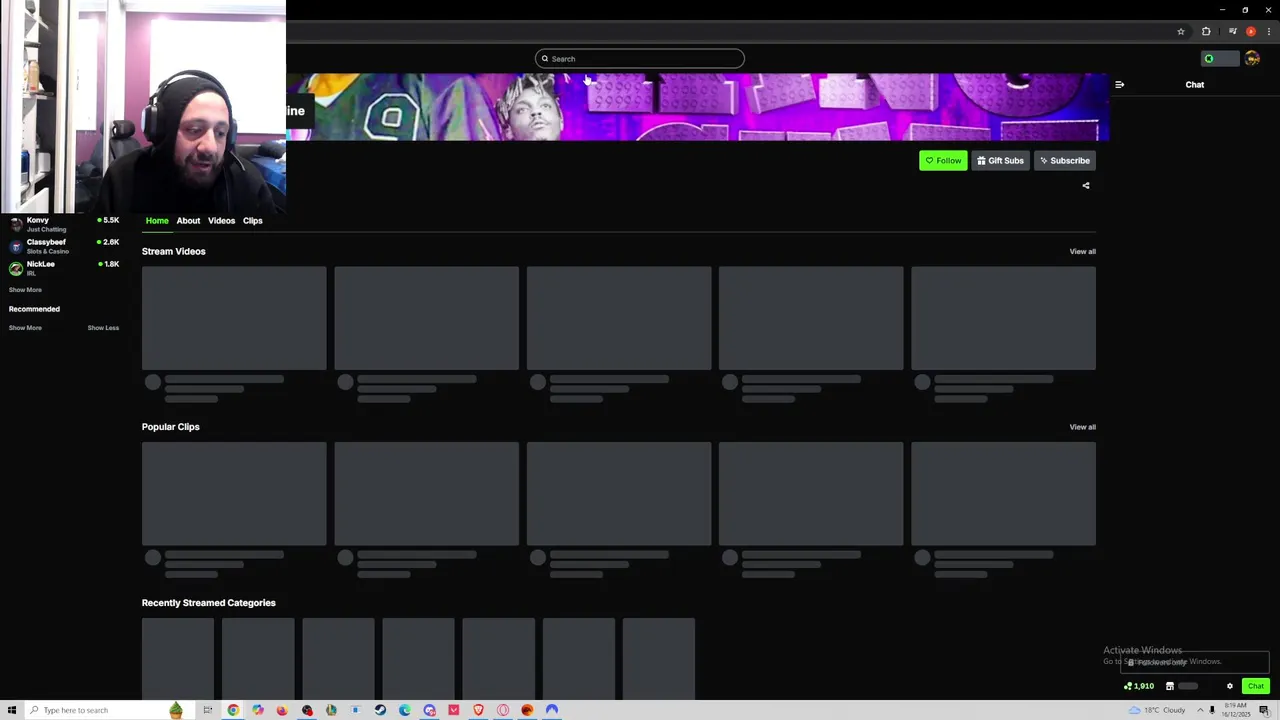Click the Recommended heading in the sidebar
This screenshot has width=1280, height=720.
(x=34, y=309)
